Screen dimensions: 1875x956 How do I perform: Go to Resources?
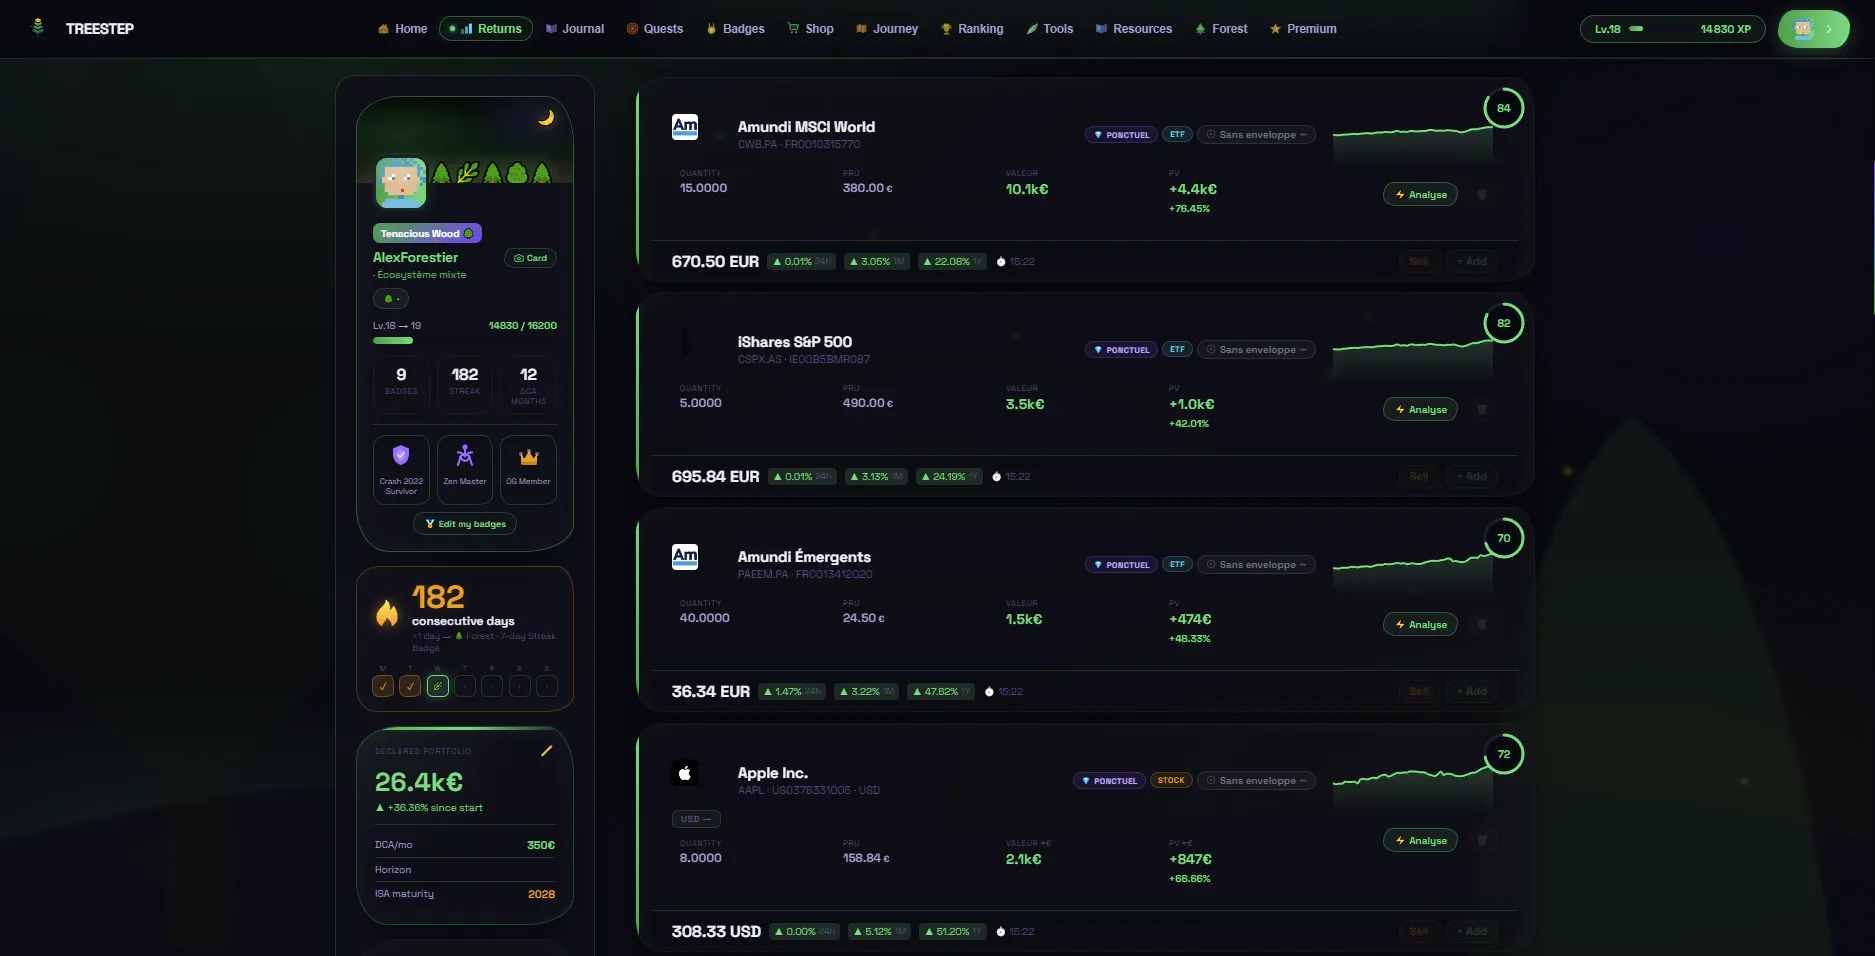pyautogui.click(x=1134, y=29)
